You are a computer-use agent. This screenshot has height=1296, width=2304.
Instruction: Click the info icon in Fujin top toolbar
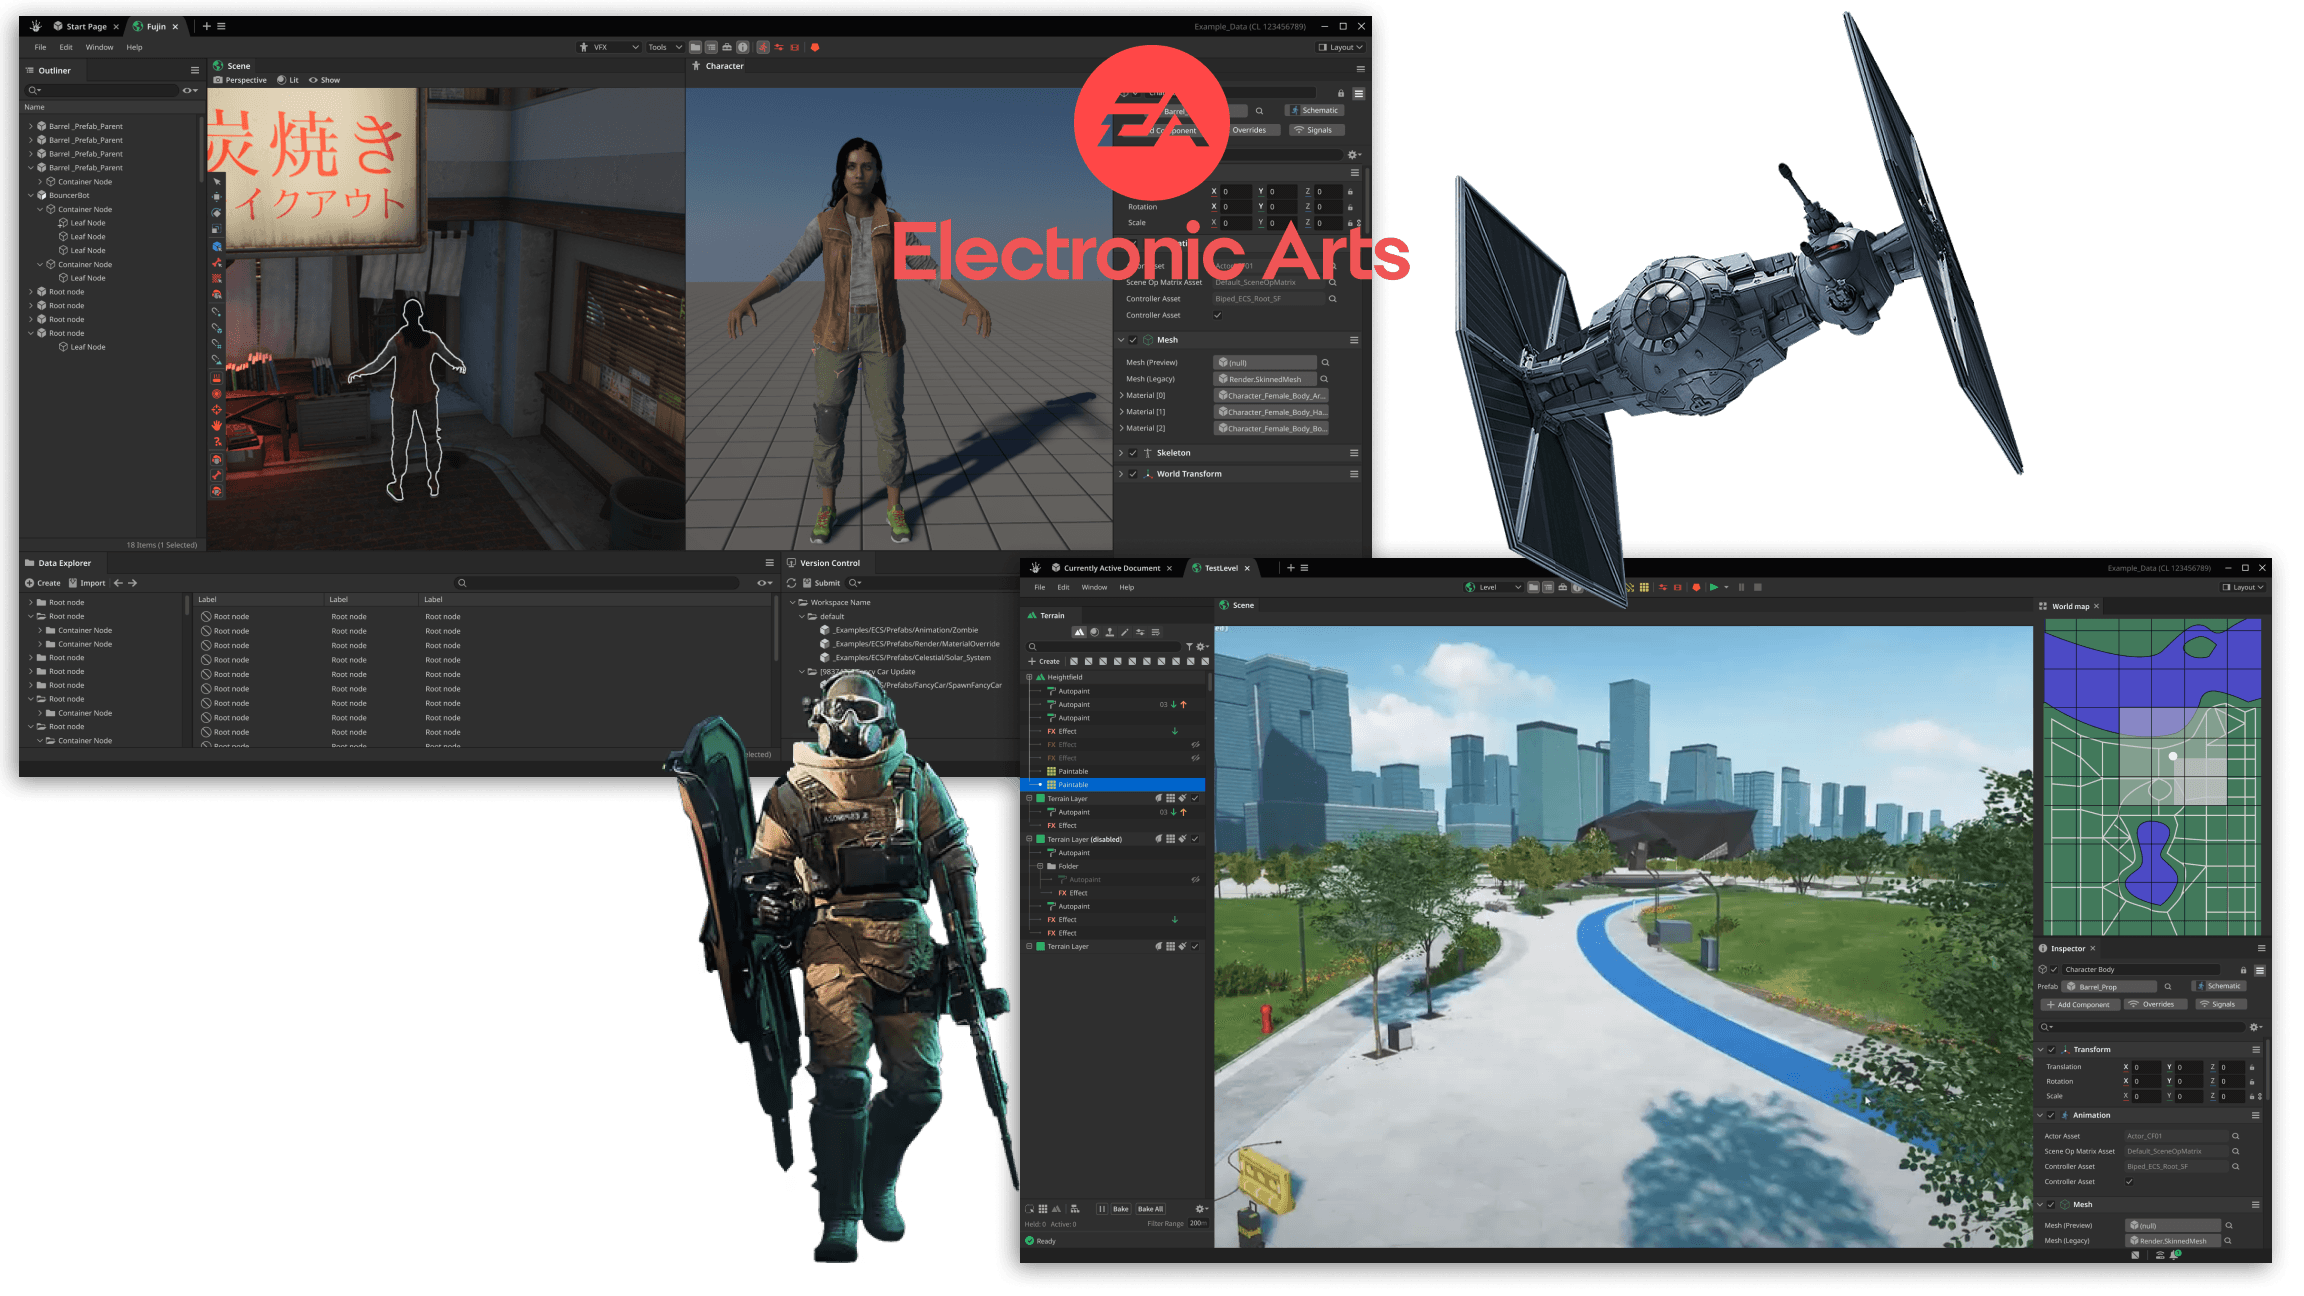point(742,47)
